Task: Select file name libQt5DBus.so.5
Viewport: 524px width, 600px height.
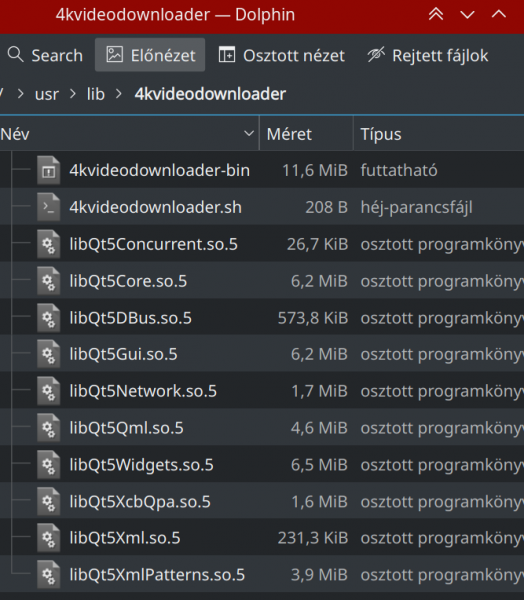Action: pyautogui.click(x=131, y=318)
